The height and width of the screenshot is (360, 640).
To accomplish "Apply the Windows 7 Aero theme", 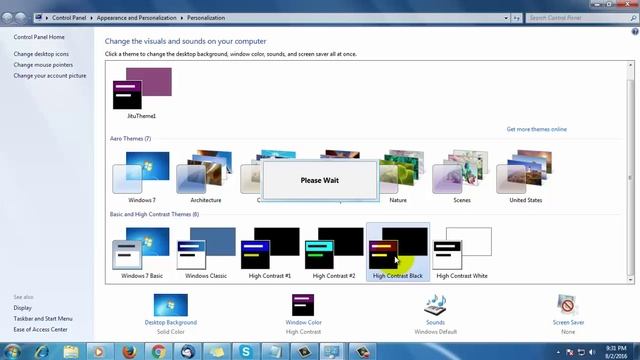I will click(x=142, y=177).
